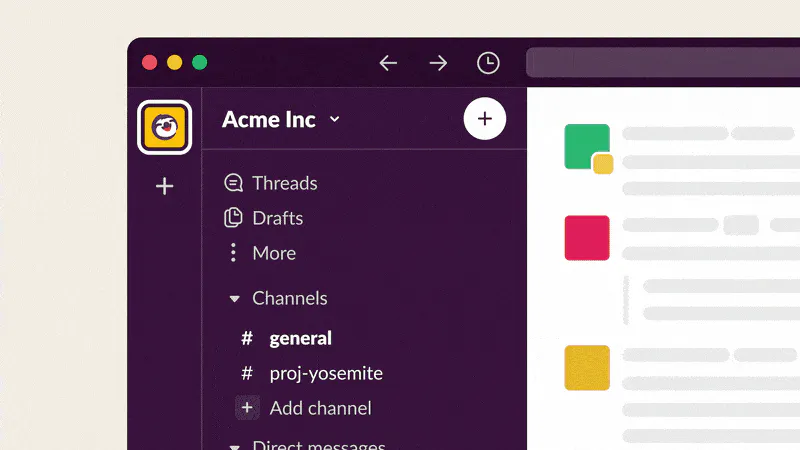Compose a new message with round plus button
This screenshot has width=800, height=450.
485,119
